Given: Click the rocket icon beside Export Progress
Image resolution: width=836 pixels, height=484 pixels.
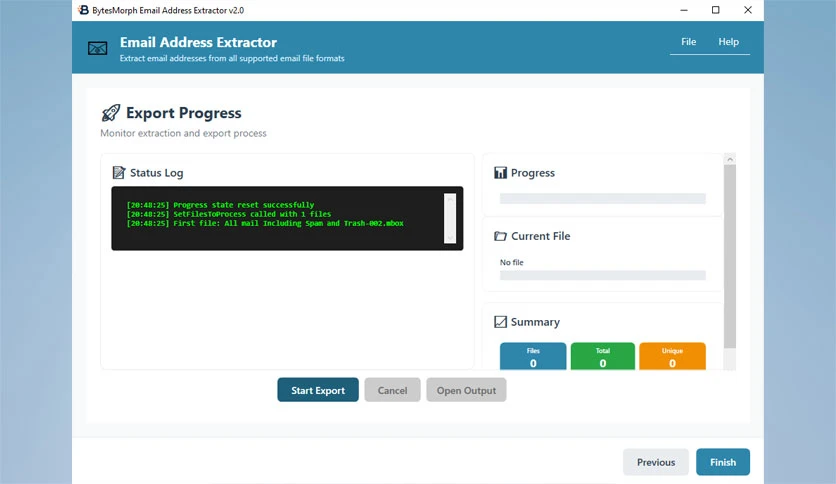Looking at the screenshot, I should 111,112.
